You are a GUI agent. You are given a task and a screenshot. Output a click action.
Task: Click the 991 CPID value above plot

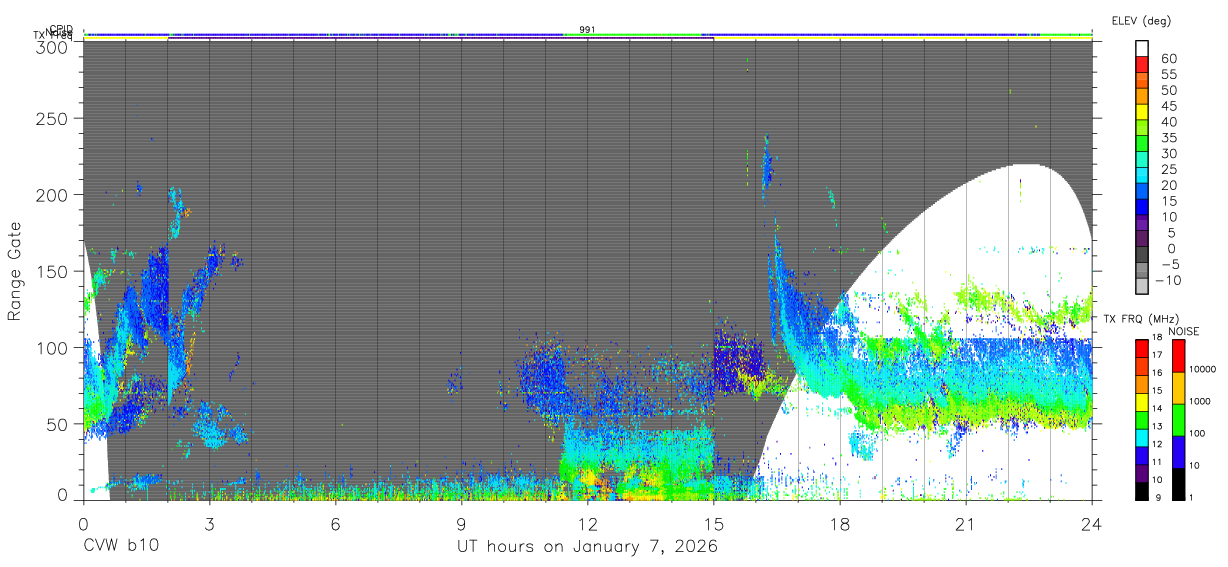(588, 29)
